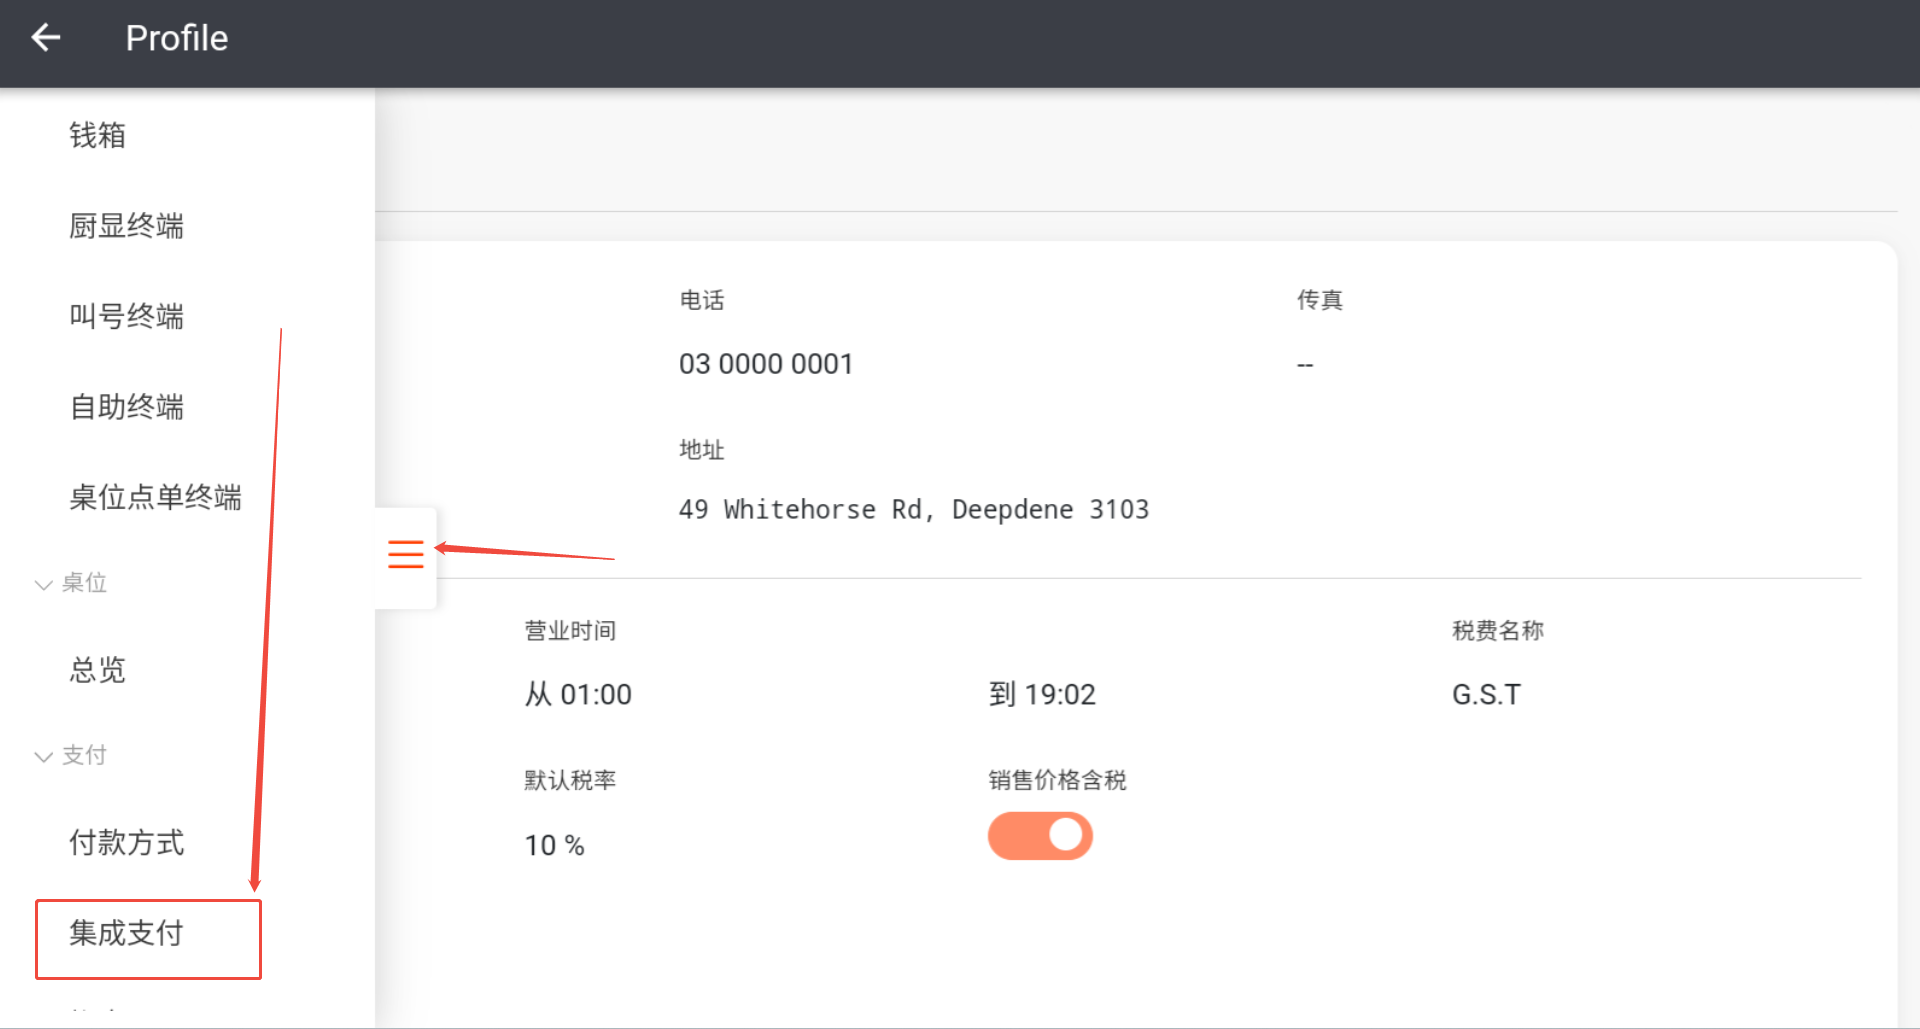Click the closing time 到 19:02

1042,694
